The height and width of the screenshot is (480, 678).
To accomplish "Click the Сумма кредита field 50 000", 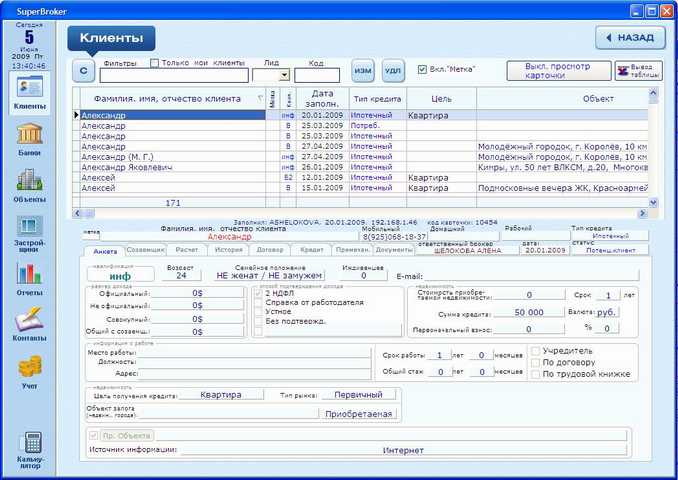I will (x=529, y=312).
